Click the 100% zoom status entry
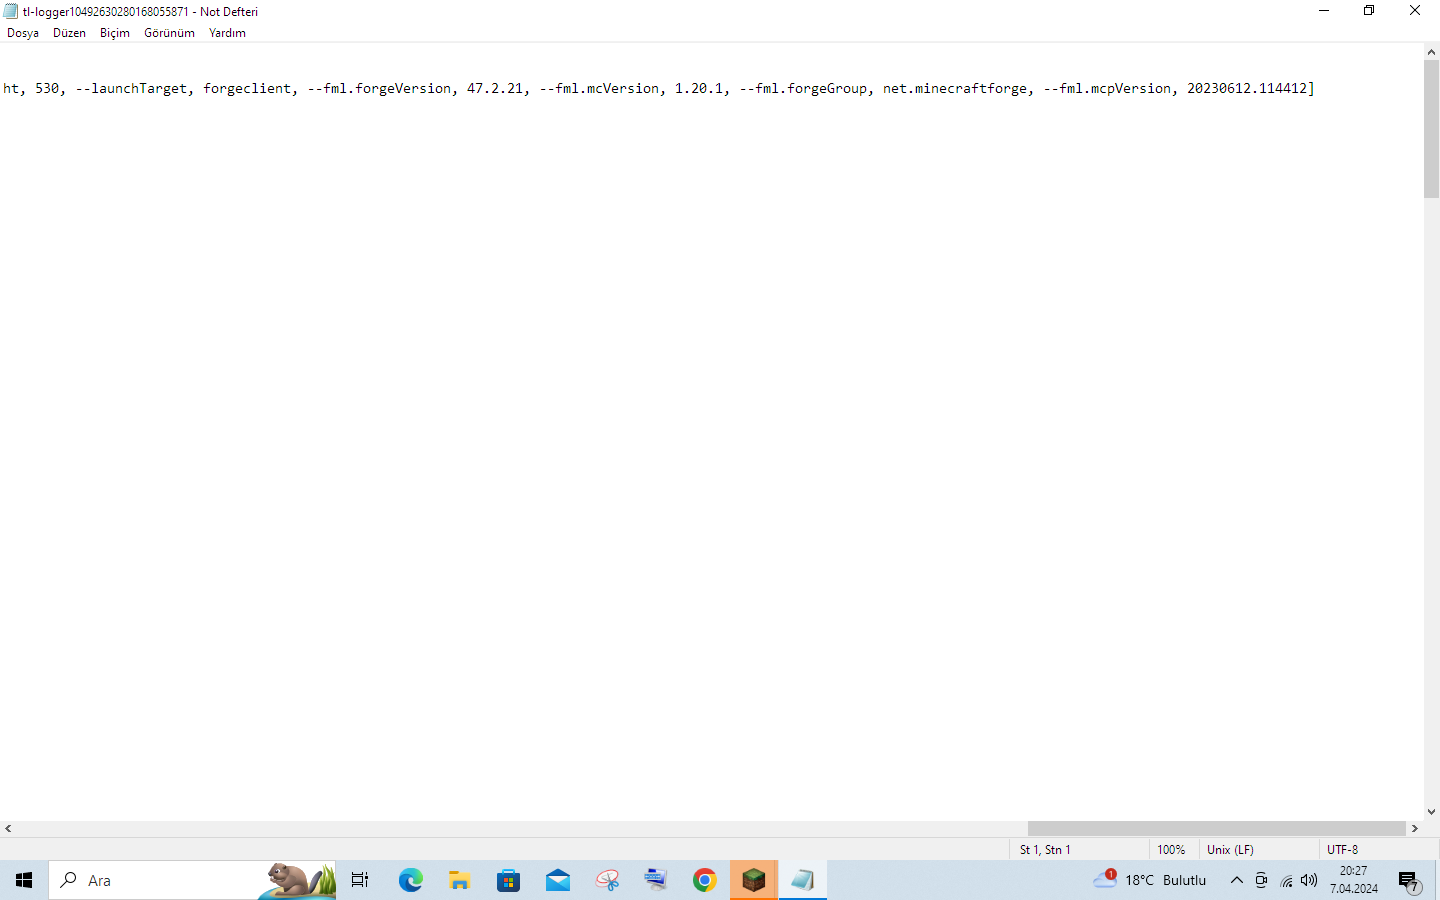 click(1171, 849)
